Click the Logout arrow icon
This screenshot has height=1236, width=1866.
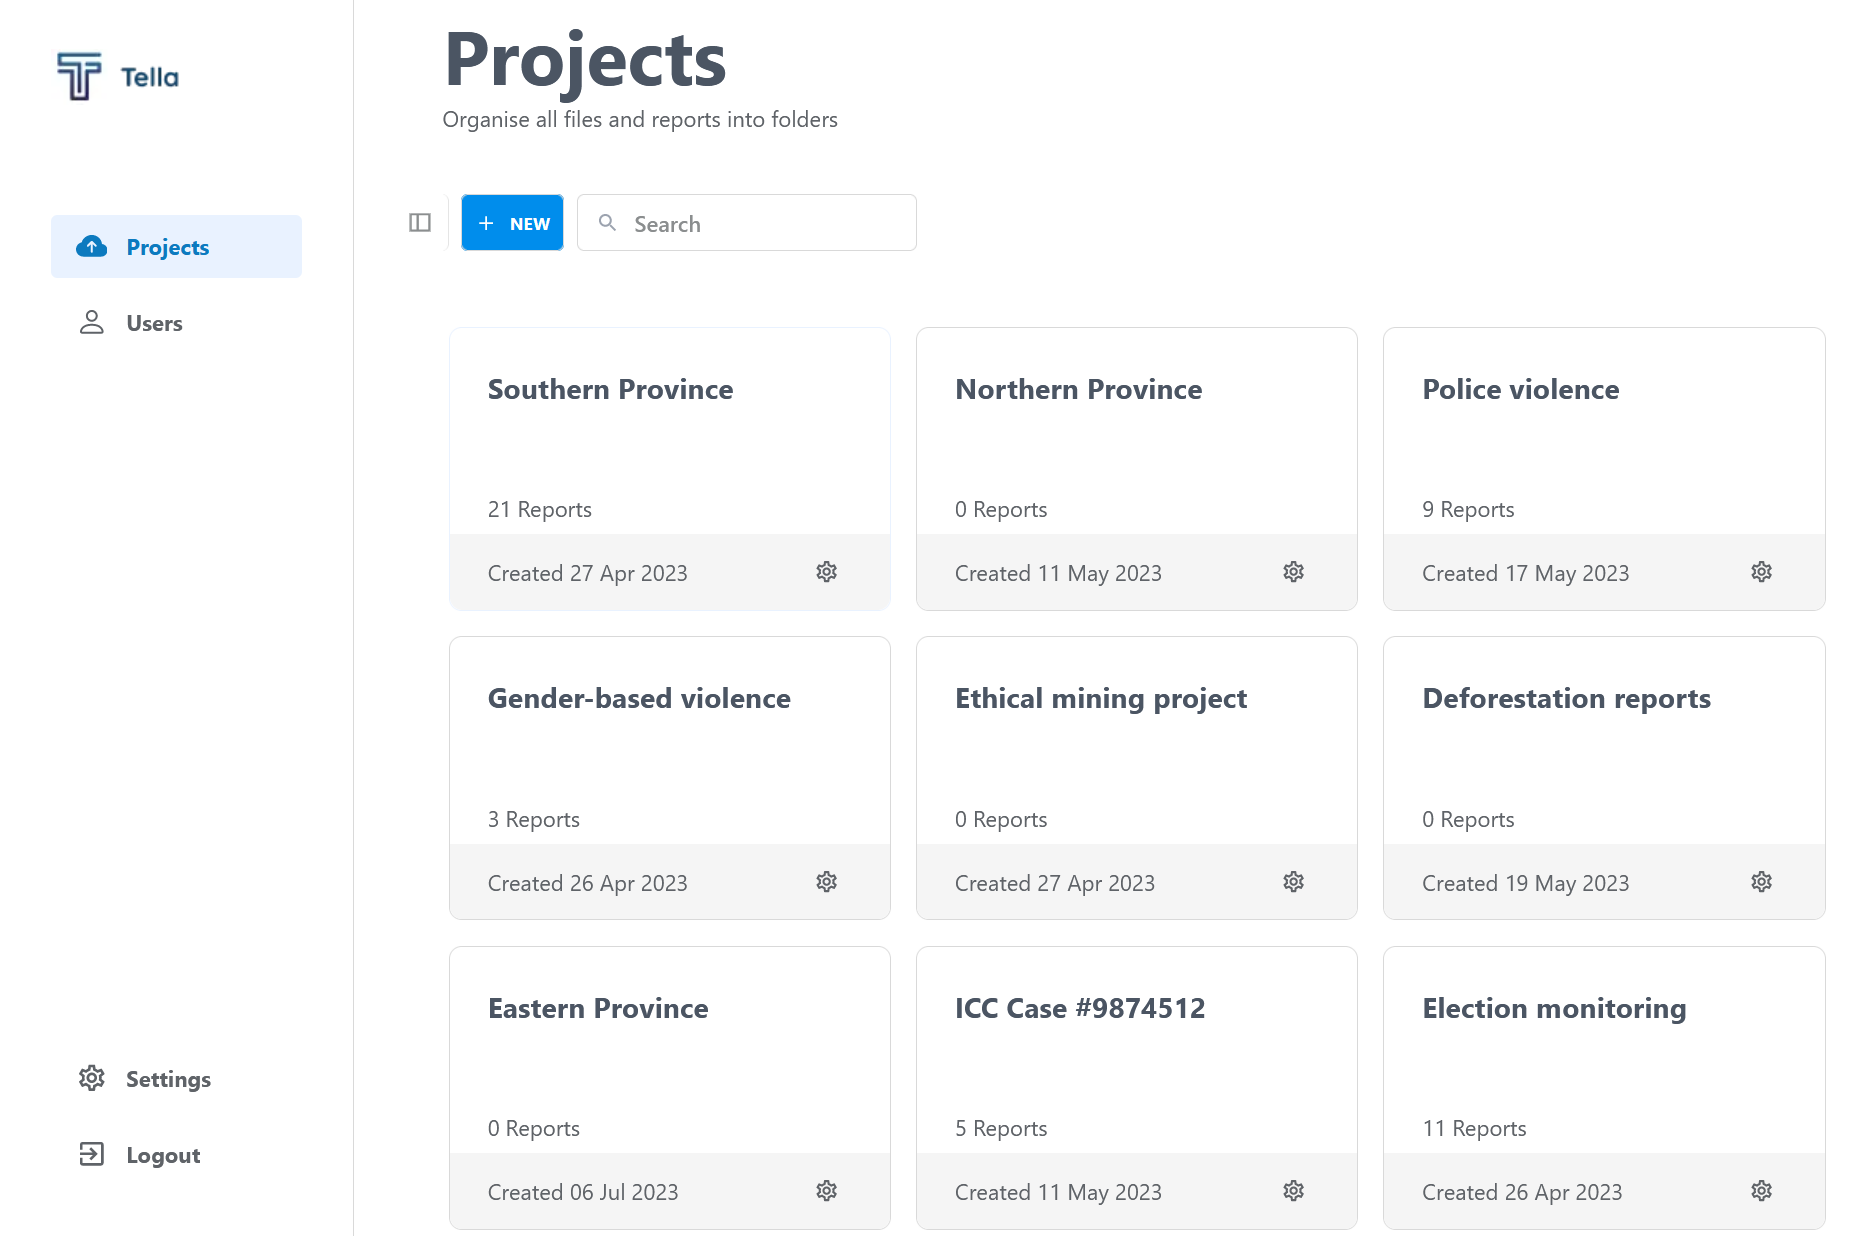[92, 1154]
